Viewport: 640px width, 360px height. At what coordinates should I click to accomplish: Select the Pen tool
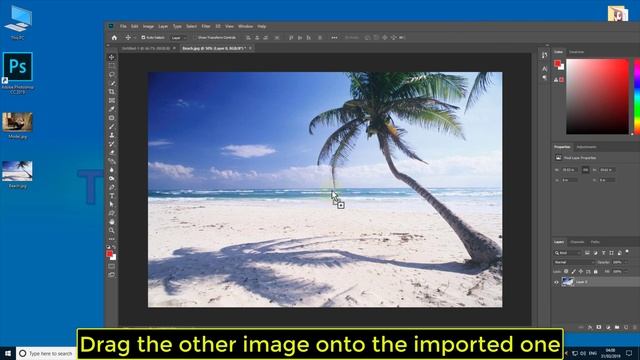[111, 187]
